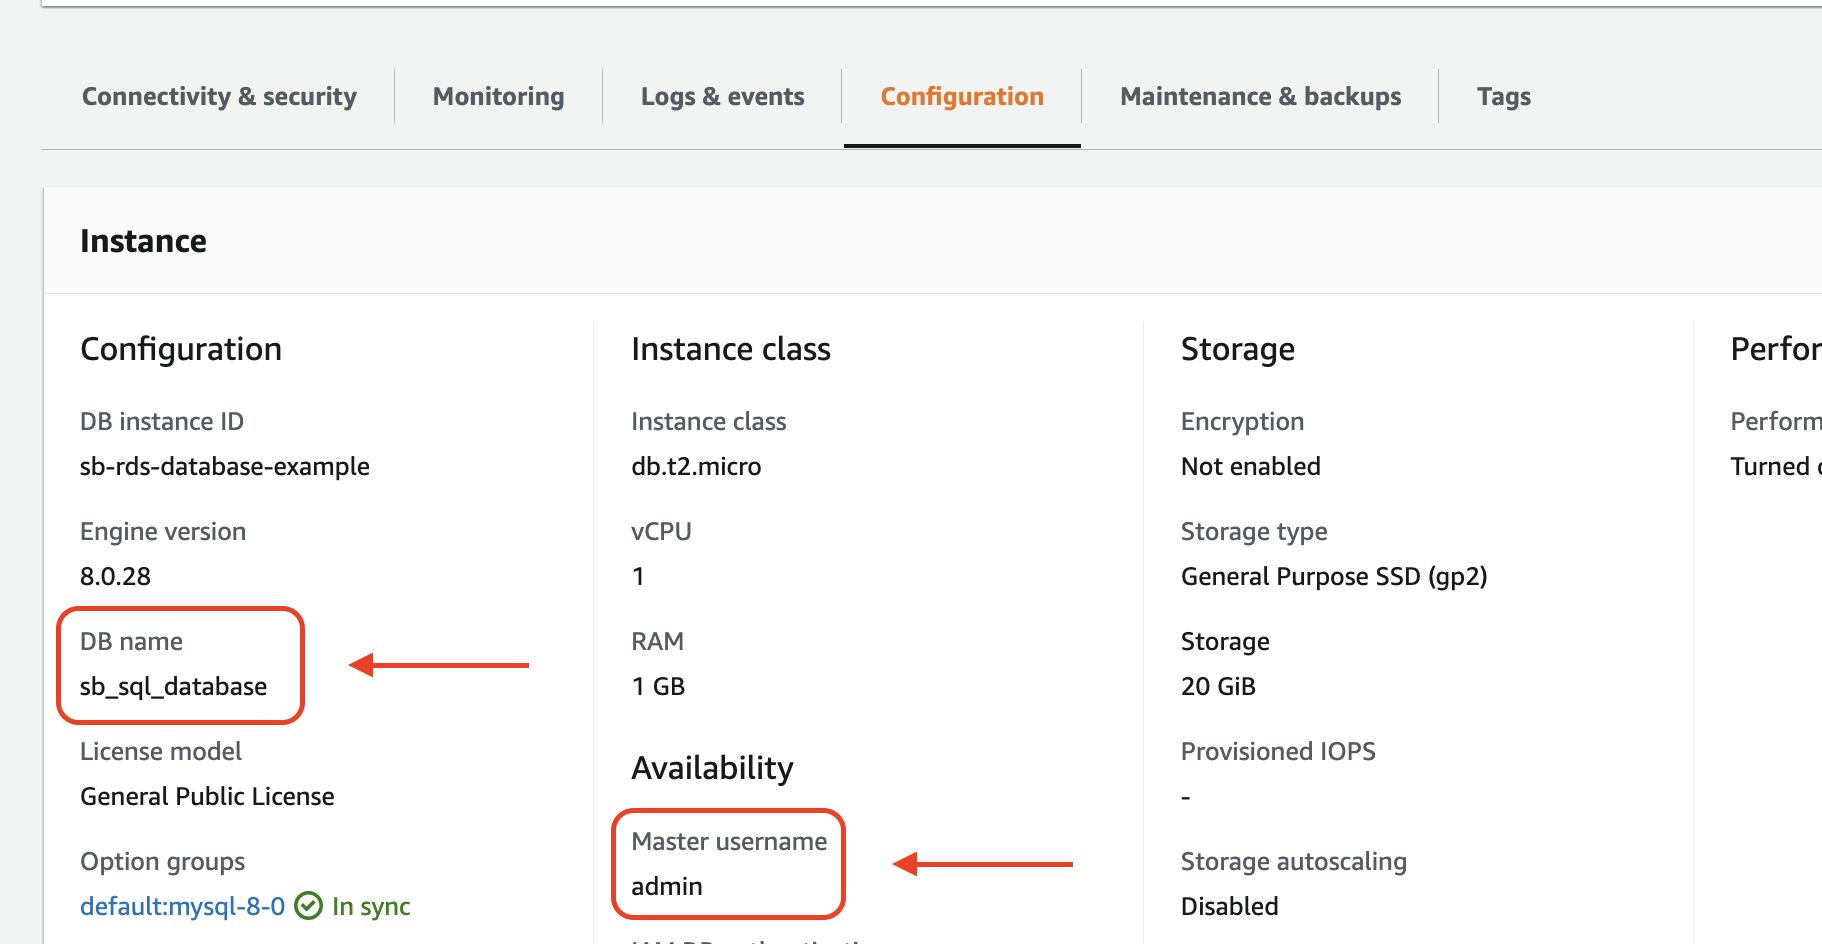Image resolution: width=1822 pixels, height=944 pixels.
Task: Click the engine version 8.0.28 value
Action: [115, 577]
